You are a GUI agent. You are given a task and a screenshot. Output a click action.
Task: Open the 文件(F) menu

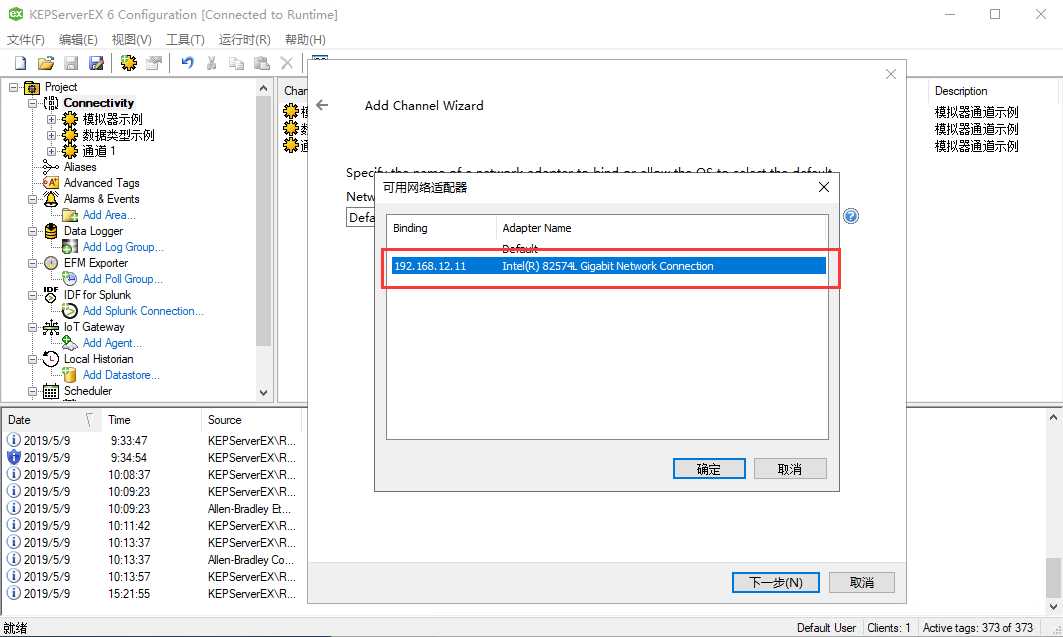coord(26,40)
